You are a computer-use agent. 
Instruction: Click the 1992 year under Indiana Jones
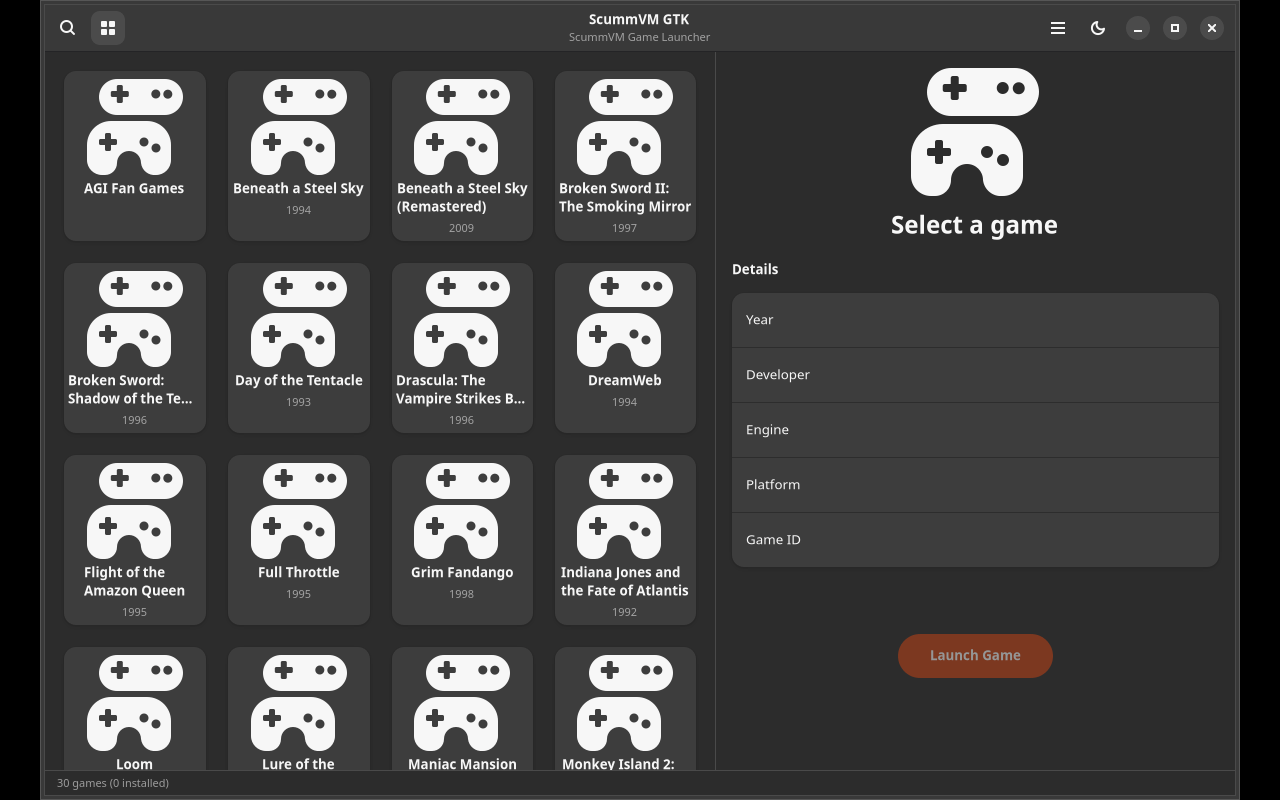pos(625,612)
